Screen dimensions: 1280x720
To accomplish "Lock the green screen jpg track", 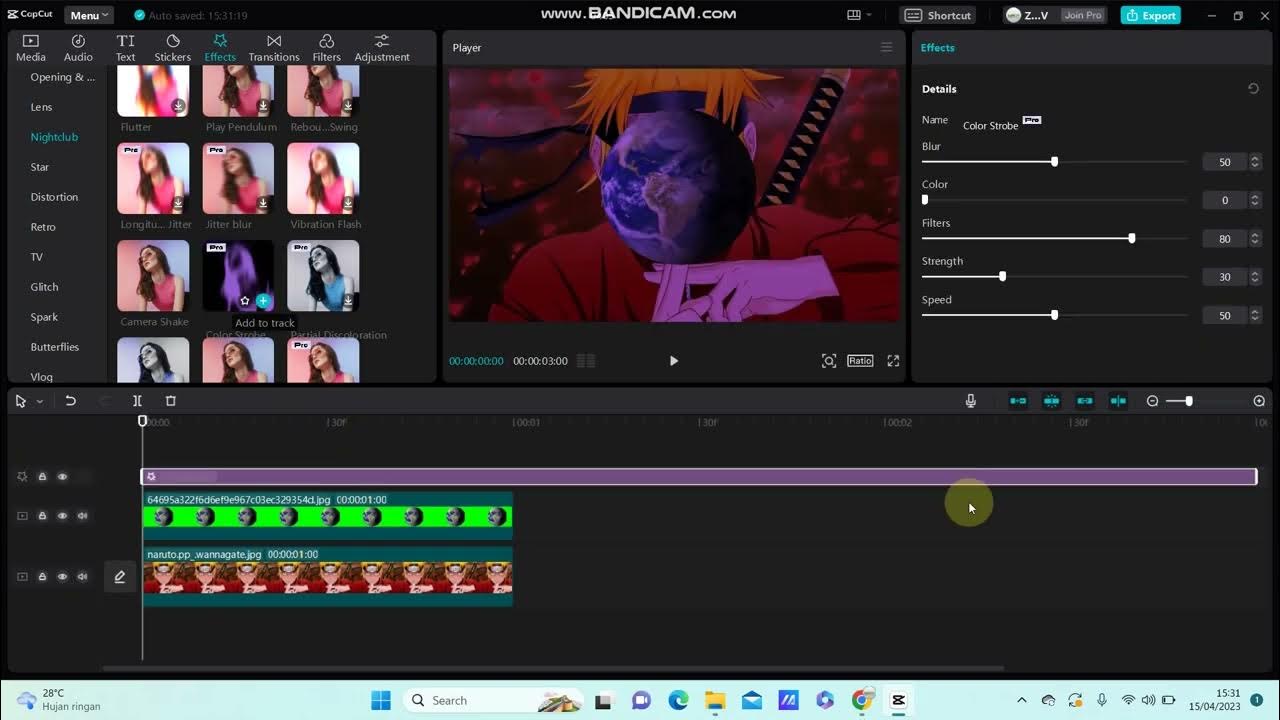I will (42, 516).
